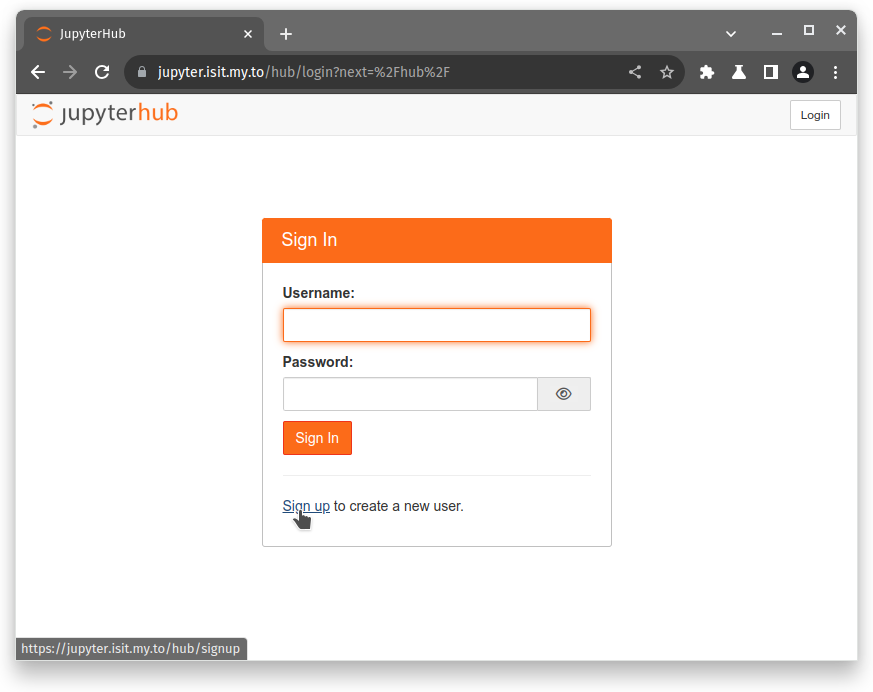Click the browser back arrow
The width and height of the screenshot is (873, 692).
pos(38,72)
